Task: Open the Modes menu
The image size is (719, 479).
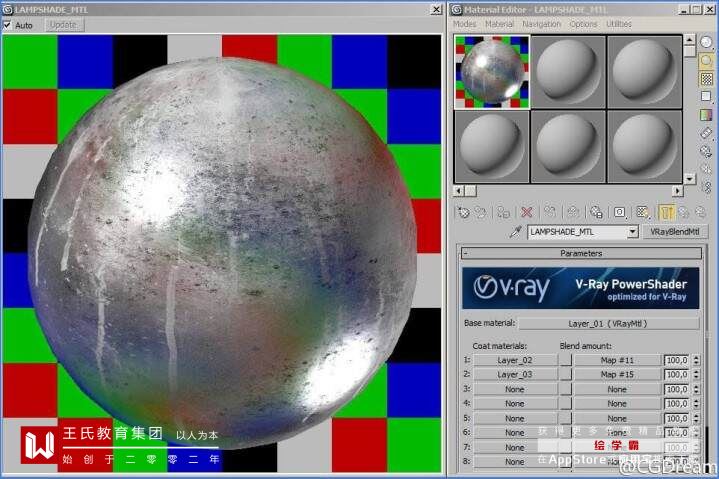Action: pyautogui.click(x=465, y=23)
